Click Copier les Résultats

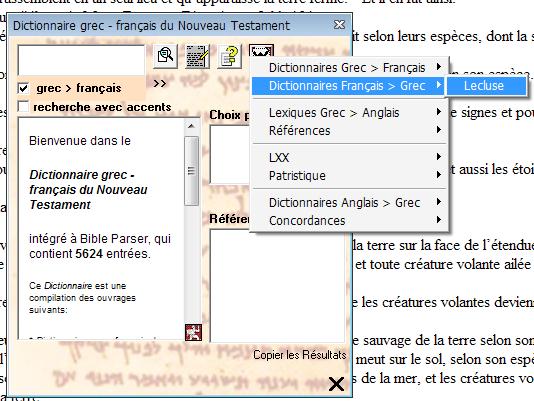300,355
